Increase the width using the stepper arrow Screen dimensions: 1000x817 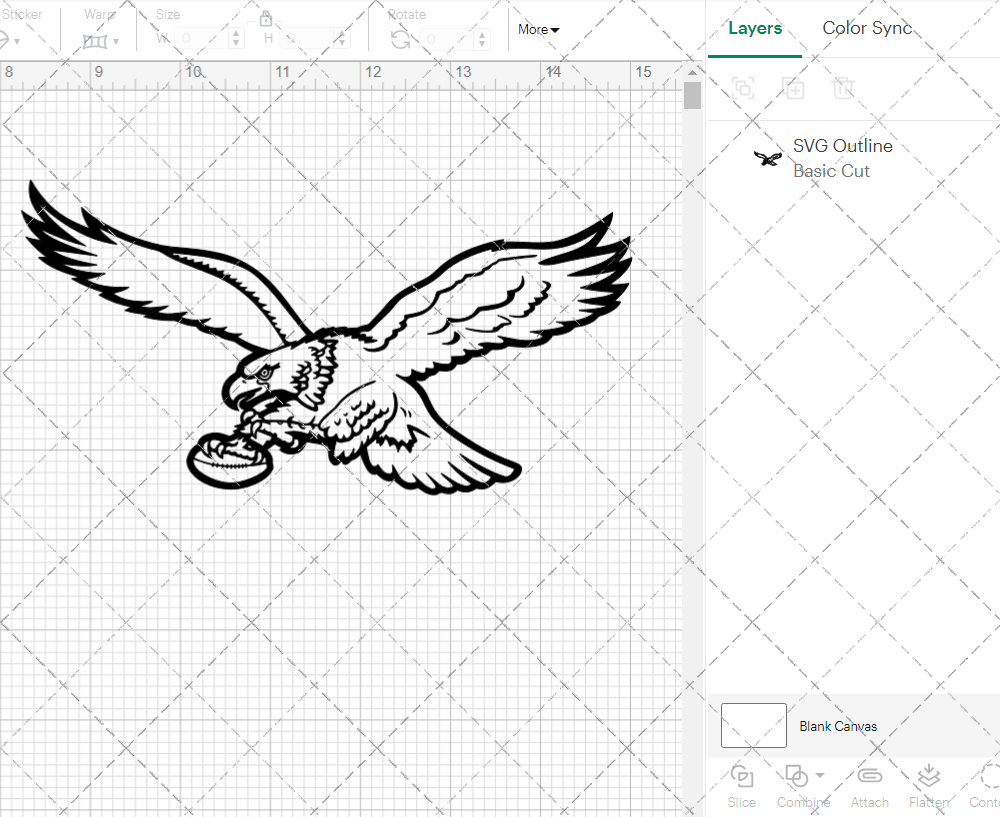point(236,35)
